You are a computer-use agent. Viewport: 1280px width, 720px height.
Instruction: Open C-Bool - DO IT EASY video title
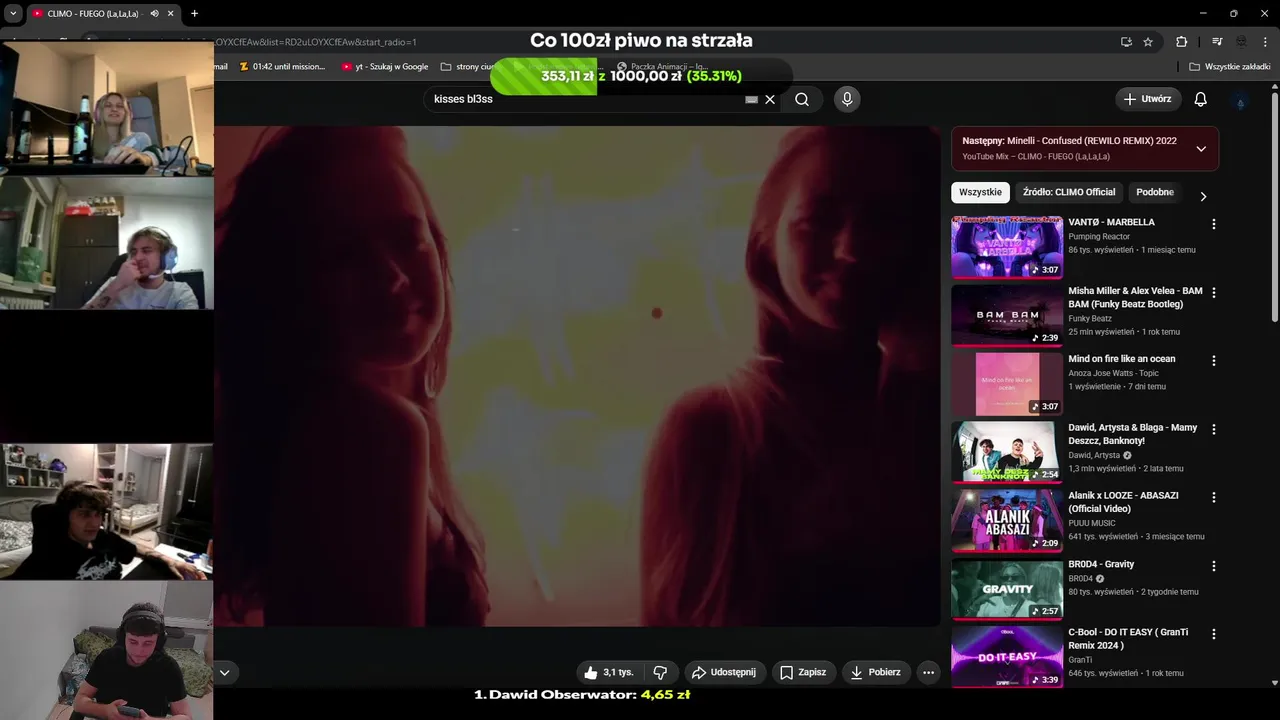(x=1128, y=639)
